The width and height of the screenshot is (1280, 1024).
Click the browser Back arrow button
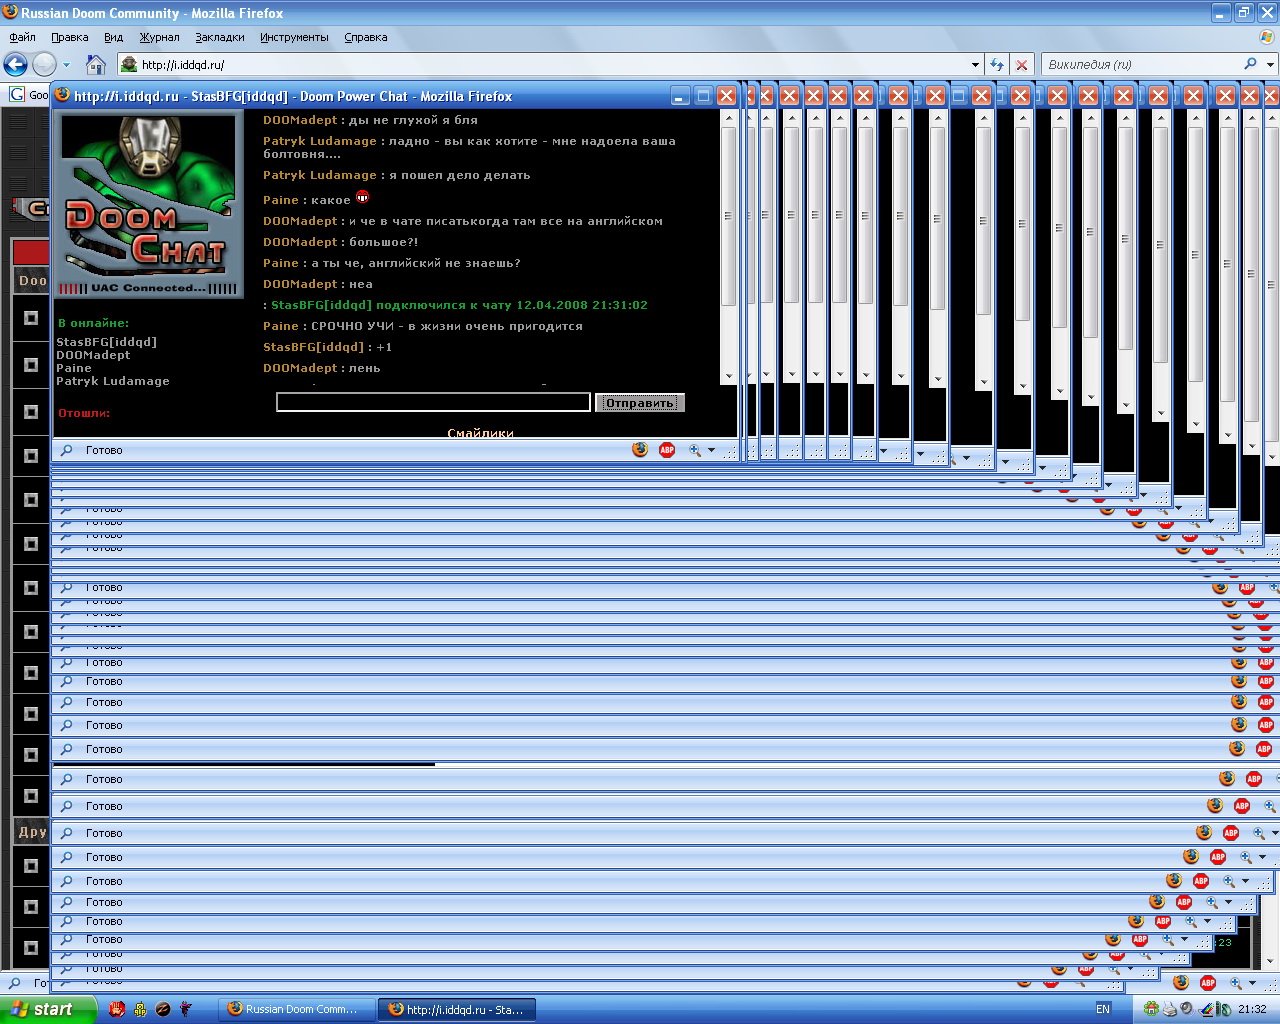coord(16,65)
